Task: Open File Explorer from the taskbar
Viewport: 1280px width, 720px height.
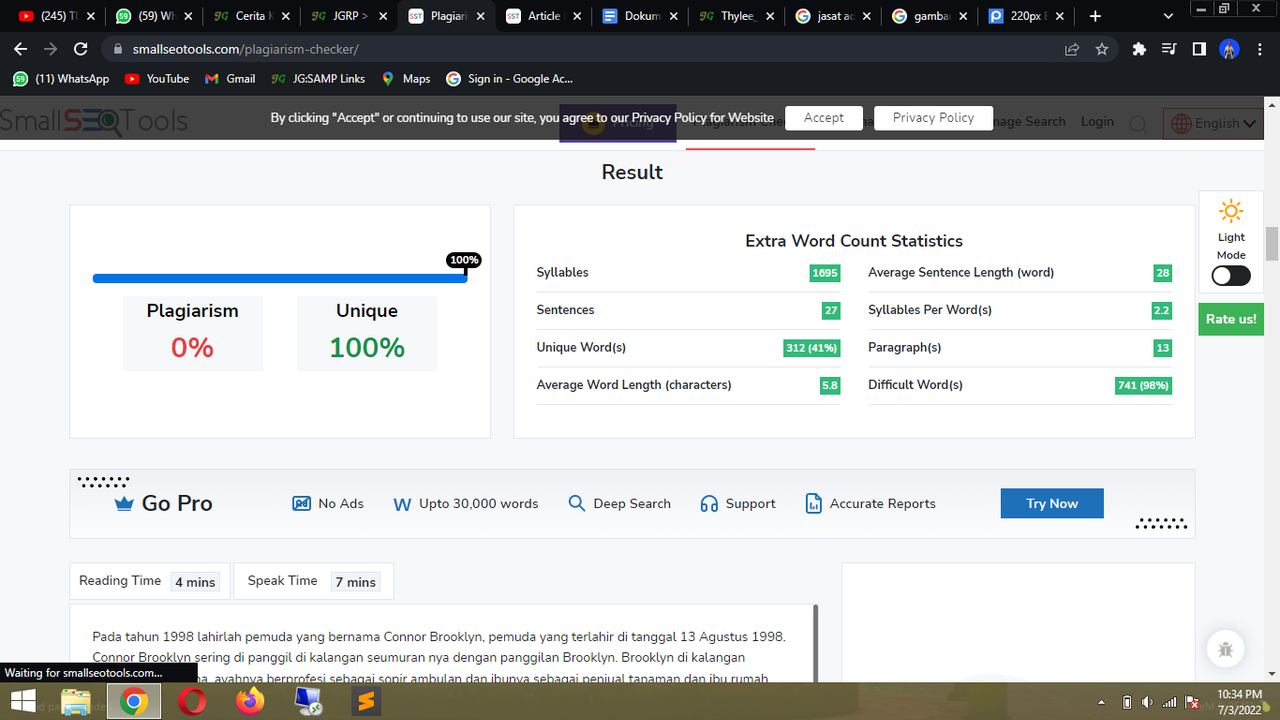Action: [76, 702]
